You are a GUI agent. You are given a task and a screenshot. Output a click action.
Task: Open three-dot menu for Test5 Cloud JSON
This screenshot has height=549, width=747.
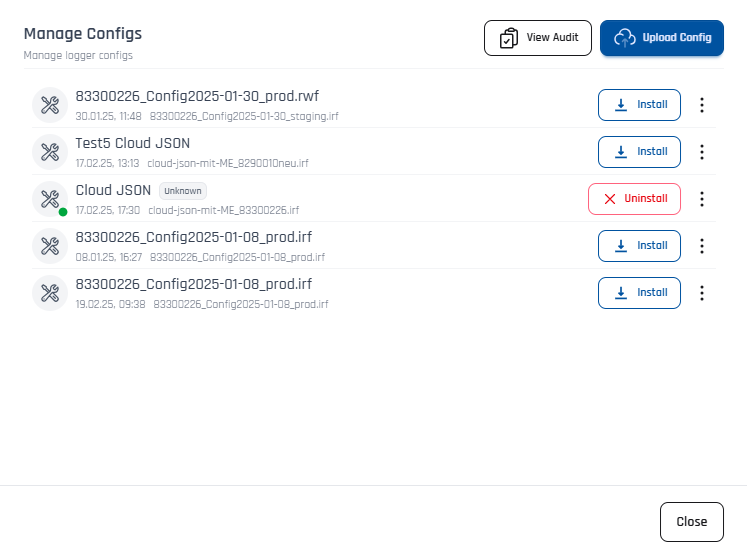[702, 152]
